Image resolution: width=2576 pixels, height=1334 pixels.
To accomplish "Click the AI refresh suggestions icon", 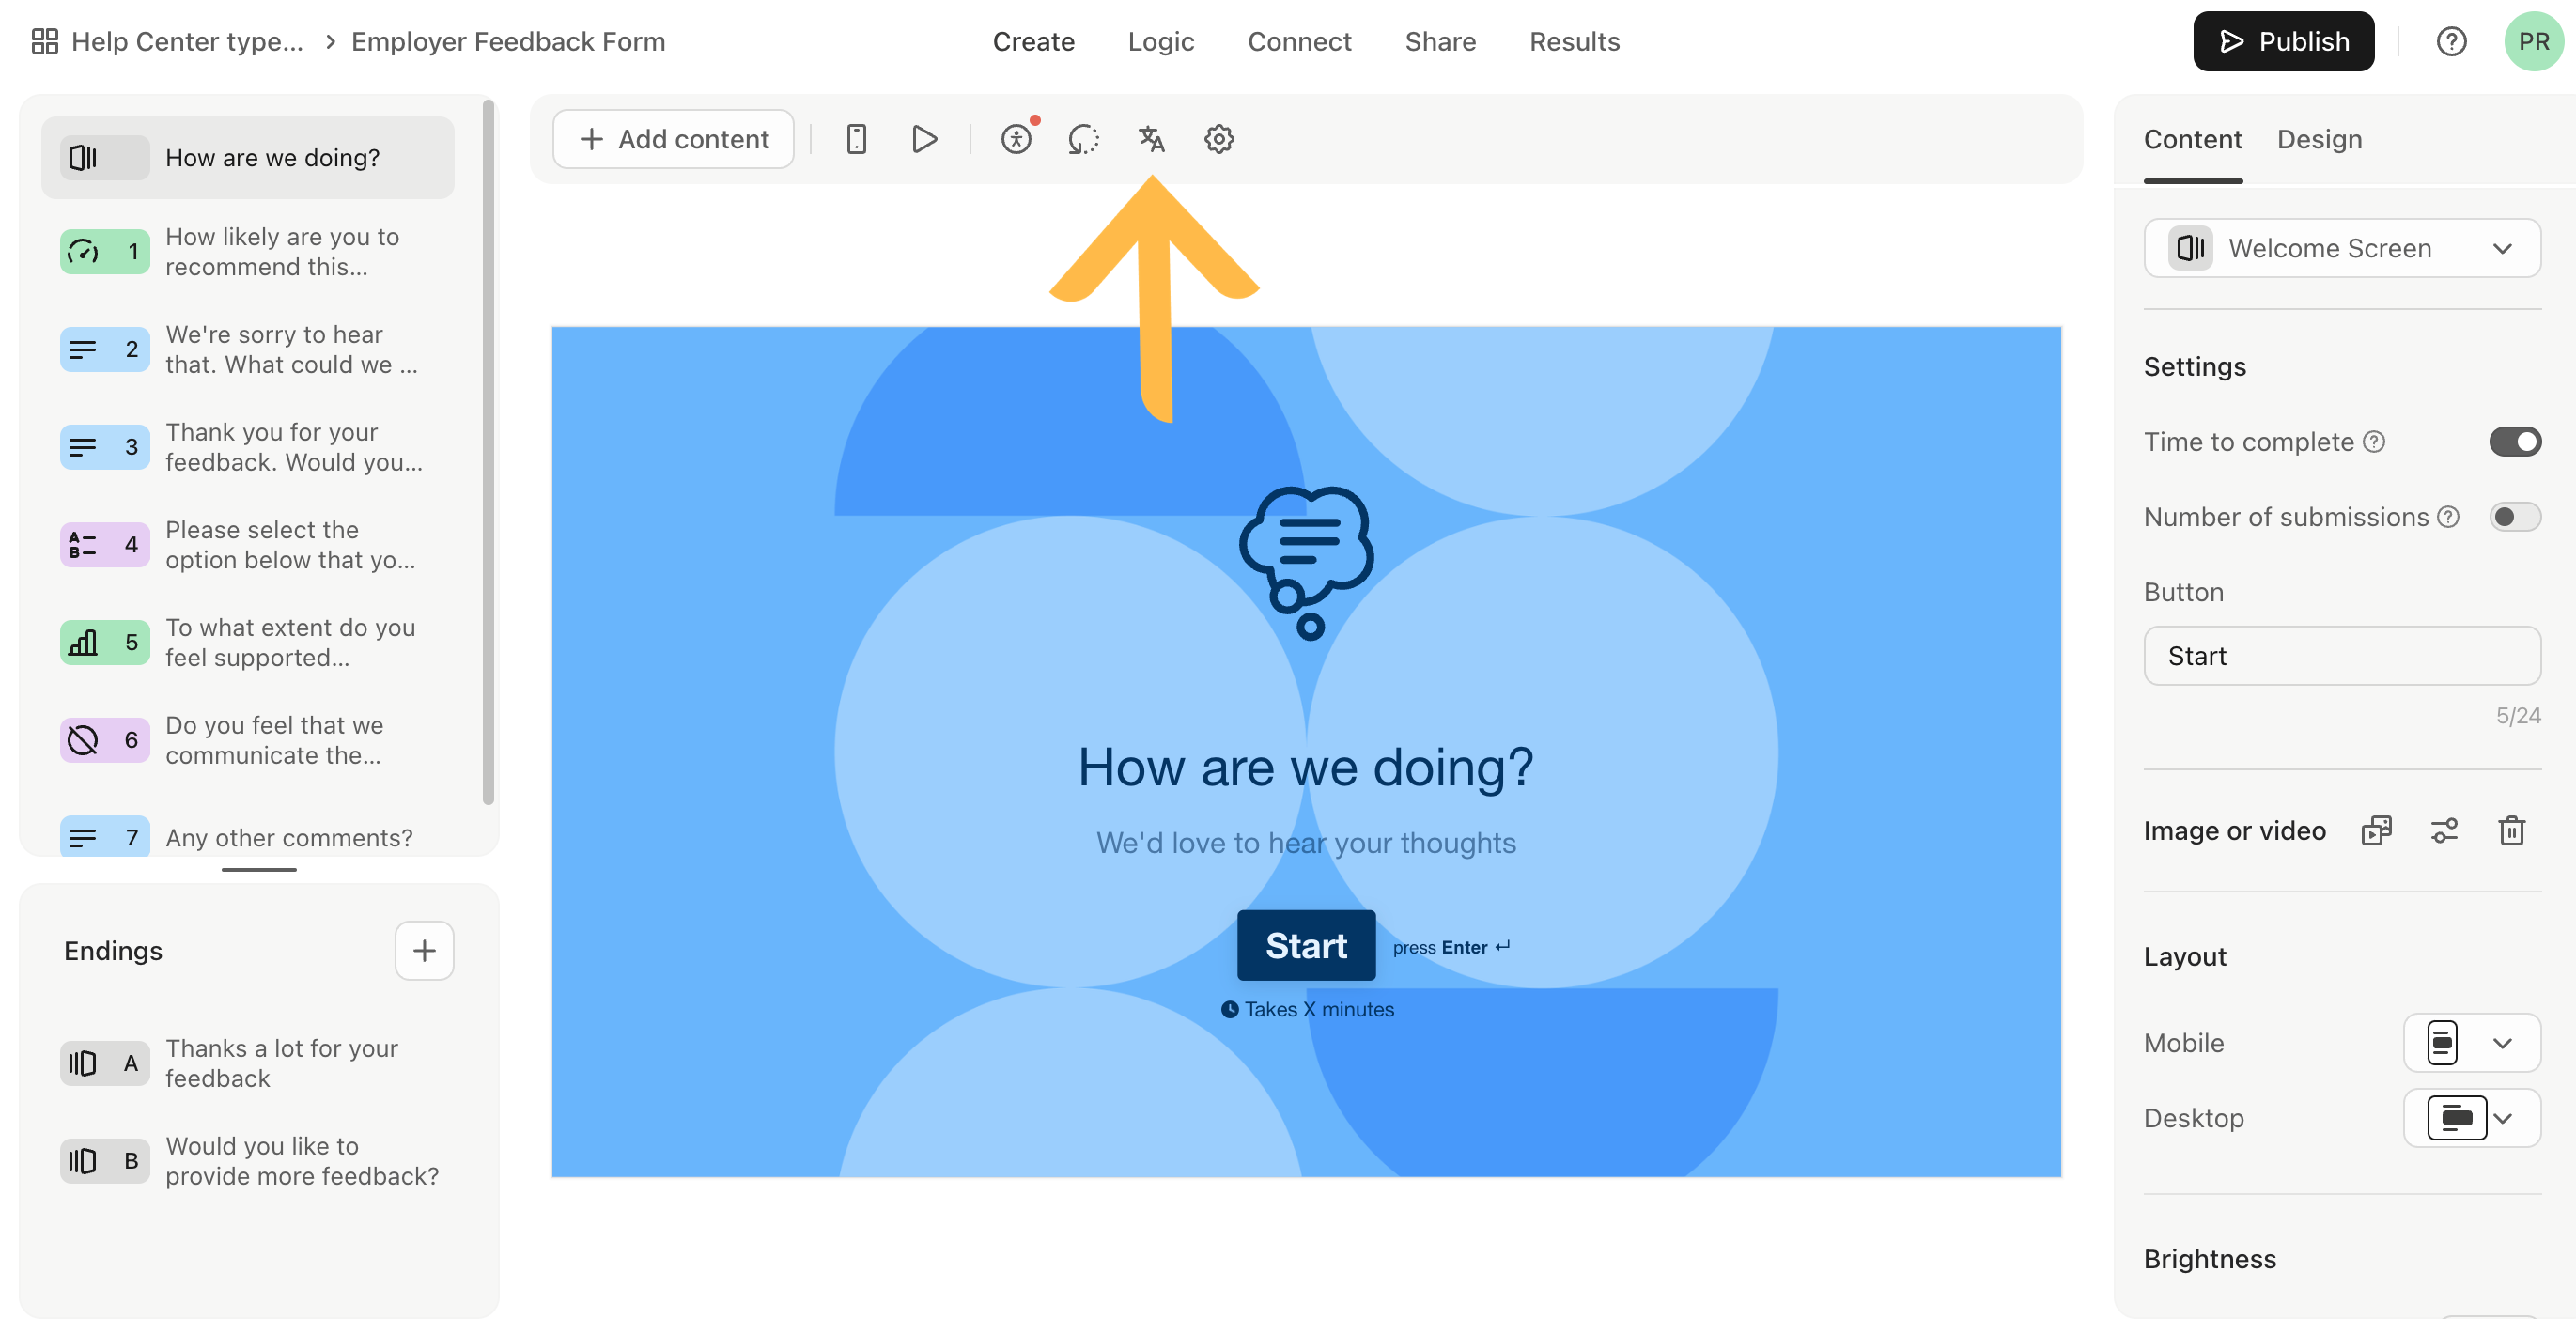I will (1083, 139).
